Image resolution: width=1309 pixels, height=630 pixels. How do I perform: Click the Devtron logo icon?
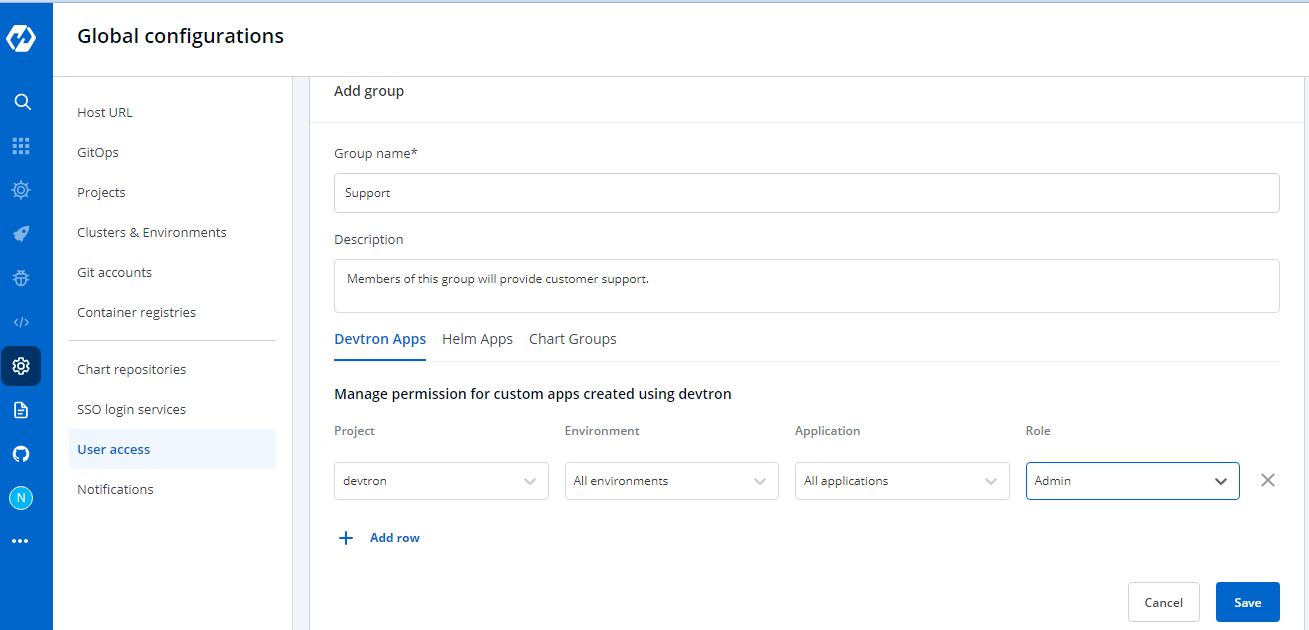21,38
